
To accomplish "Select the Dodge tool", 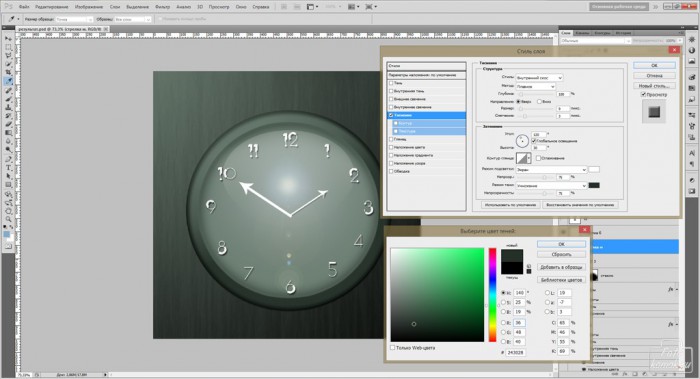I will click(x=8, y=150).
